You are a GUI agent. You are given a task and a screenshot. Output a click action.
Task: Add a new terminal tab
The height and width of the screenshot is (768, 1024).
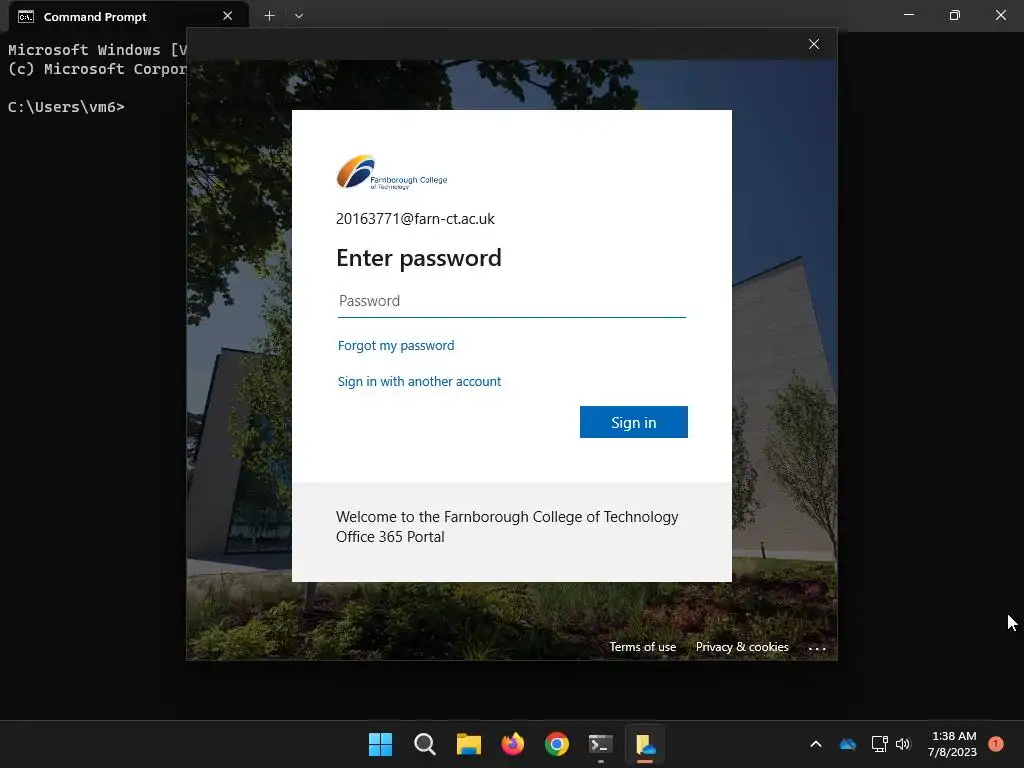(x=269, y=16)
